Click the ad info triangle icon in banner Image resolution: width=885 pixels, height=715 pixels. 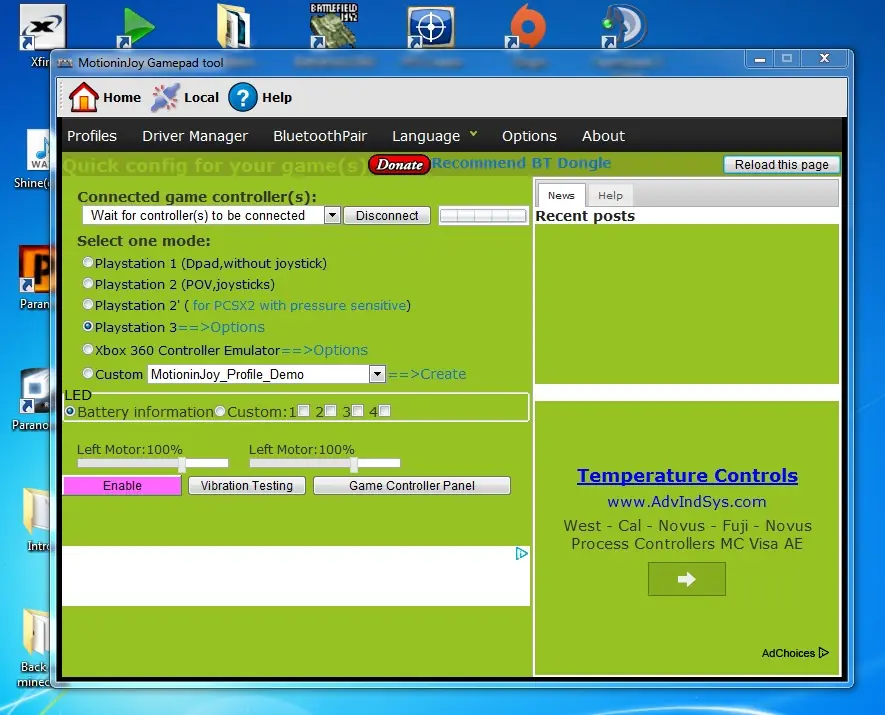point(522,554)
